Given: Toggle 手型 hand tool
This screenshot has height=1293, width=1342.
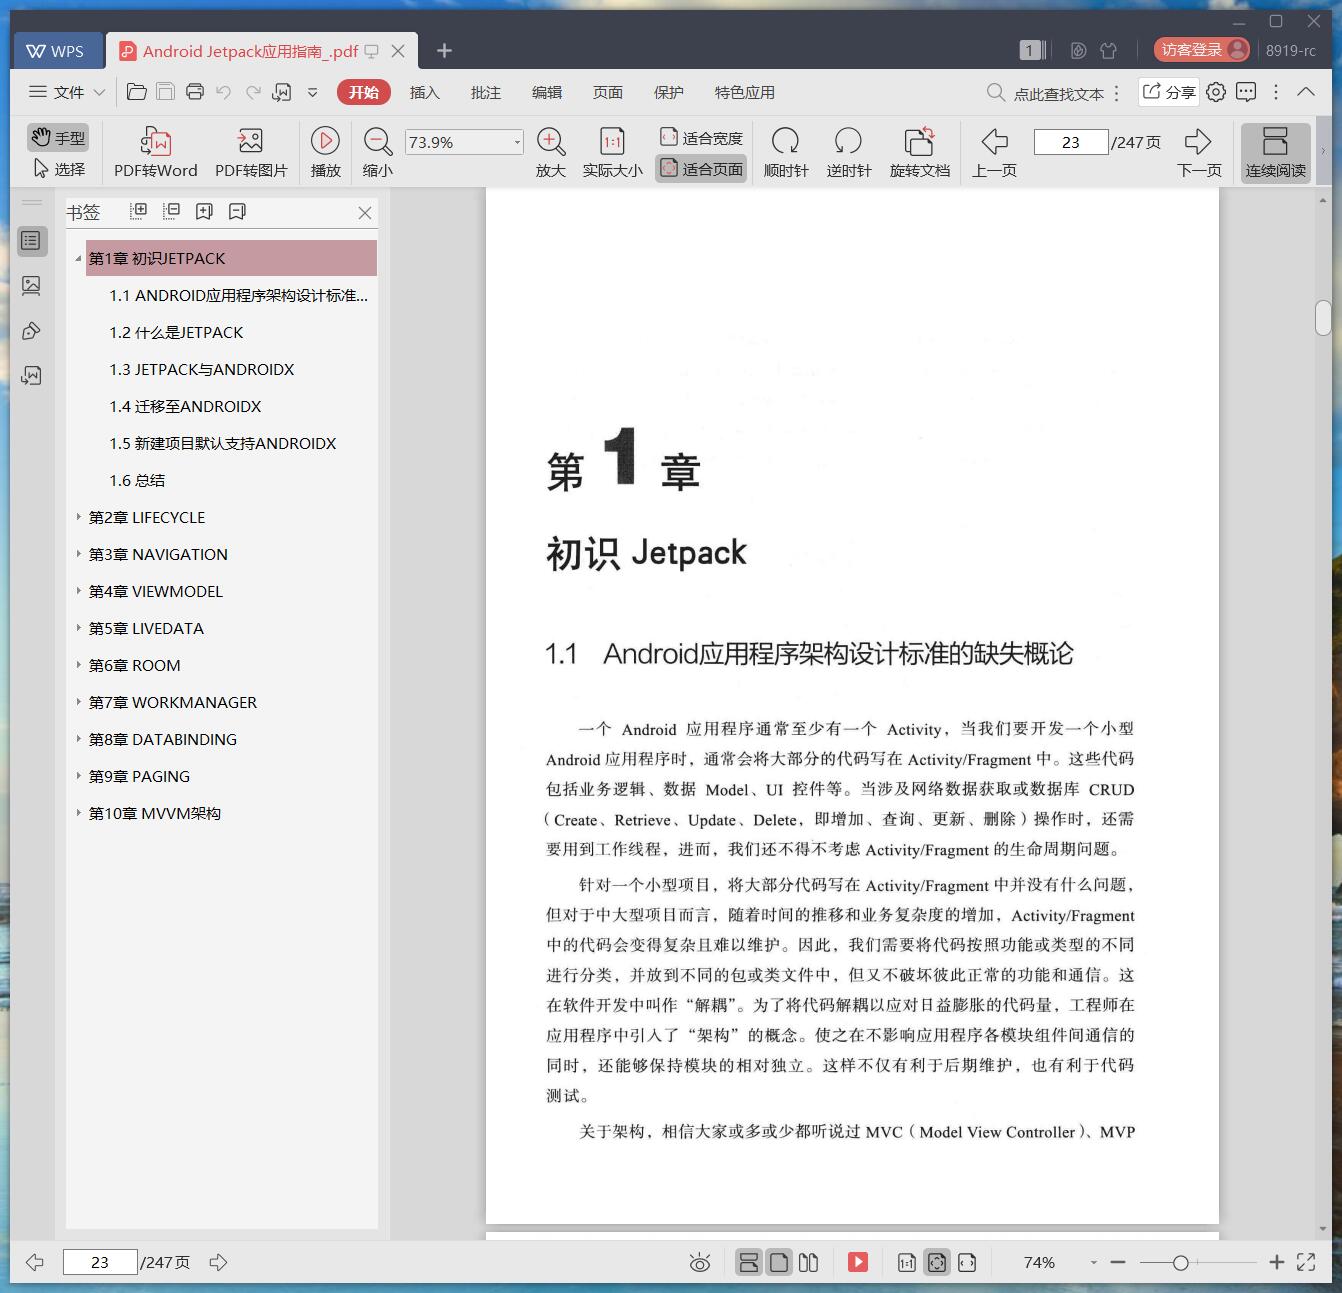Looking at the screenshot, I should [x=58, y=137].
